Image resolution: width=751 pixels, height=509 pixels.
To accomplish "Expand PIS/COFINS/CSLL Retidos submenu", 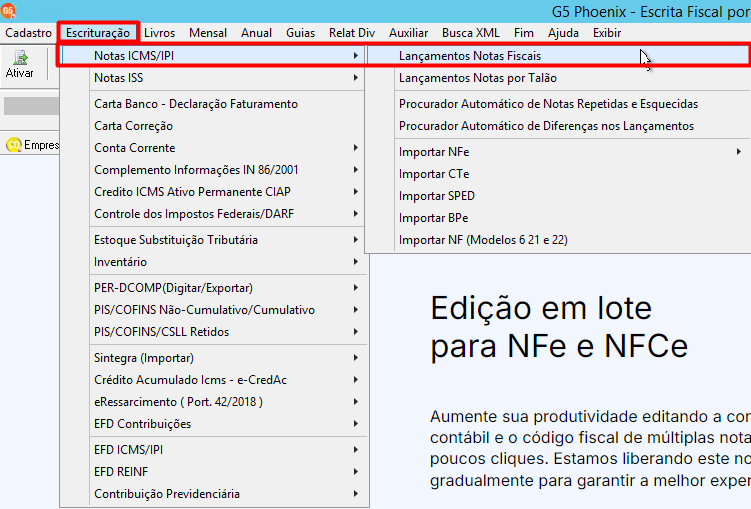I will (x=213, y=332).
